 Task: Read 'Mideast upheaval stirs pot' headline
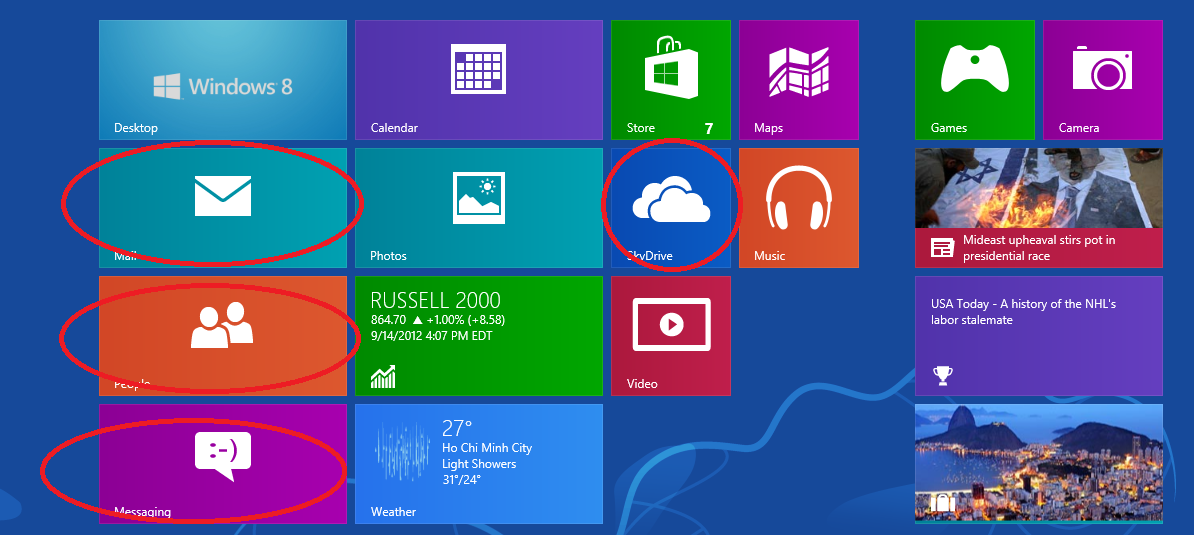tap(1039, 248)
